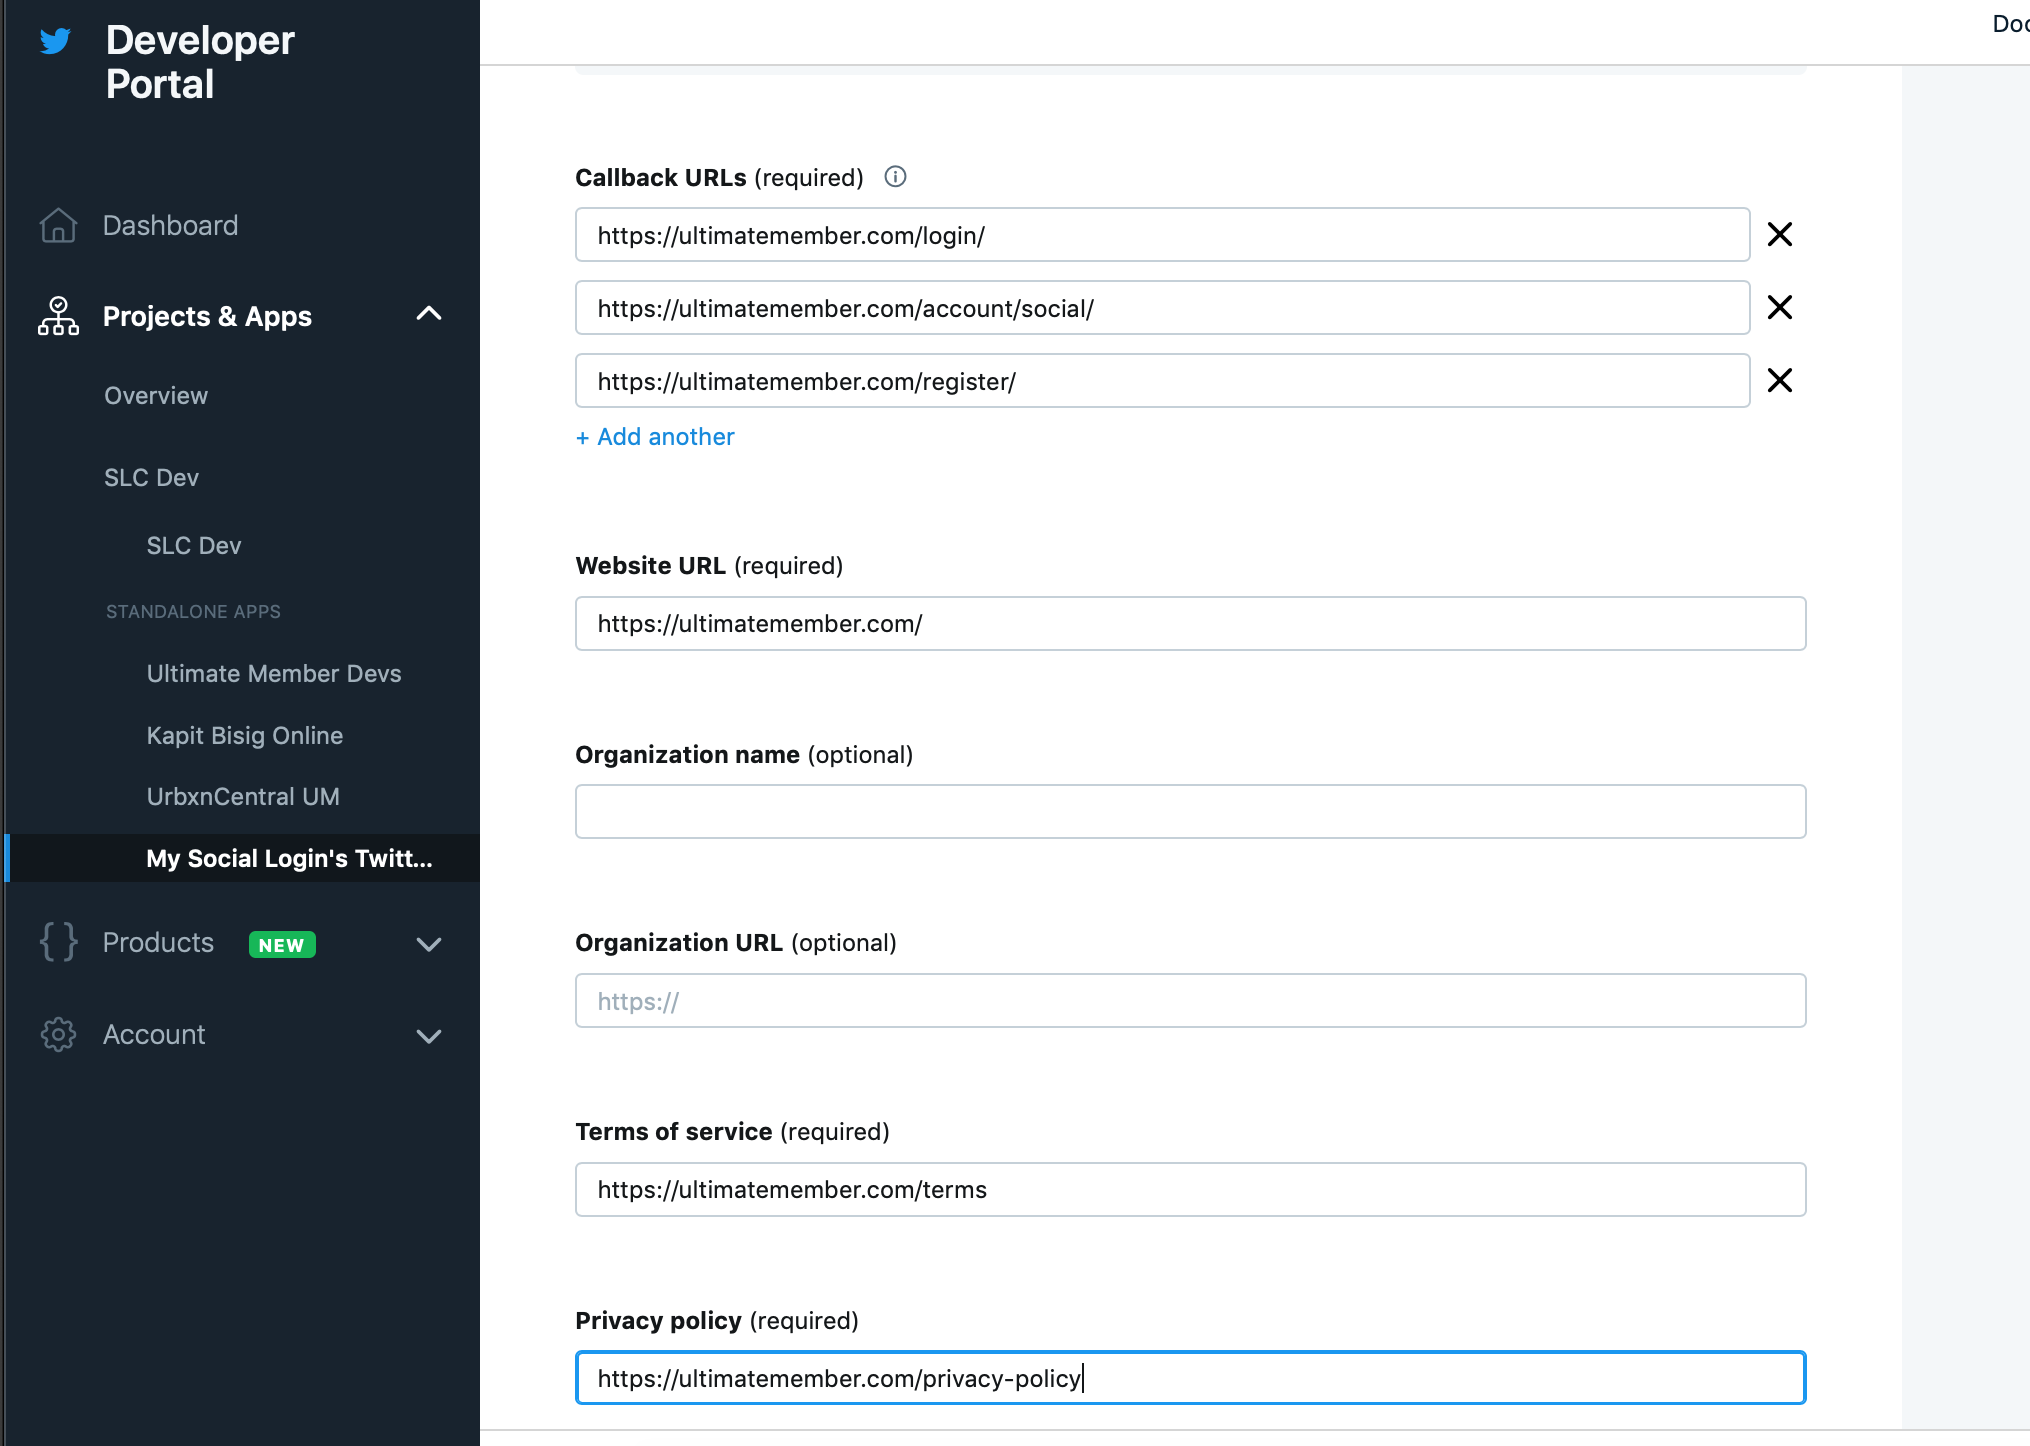Click the Add another link
Image resolution: width=2030 pixels, height=1446 pixels.
(x=655, y=437)
